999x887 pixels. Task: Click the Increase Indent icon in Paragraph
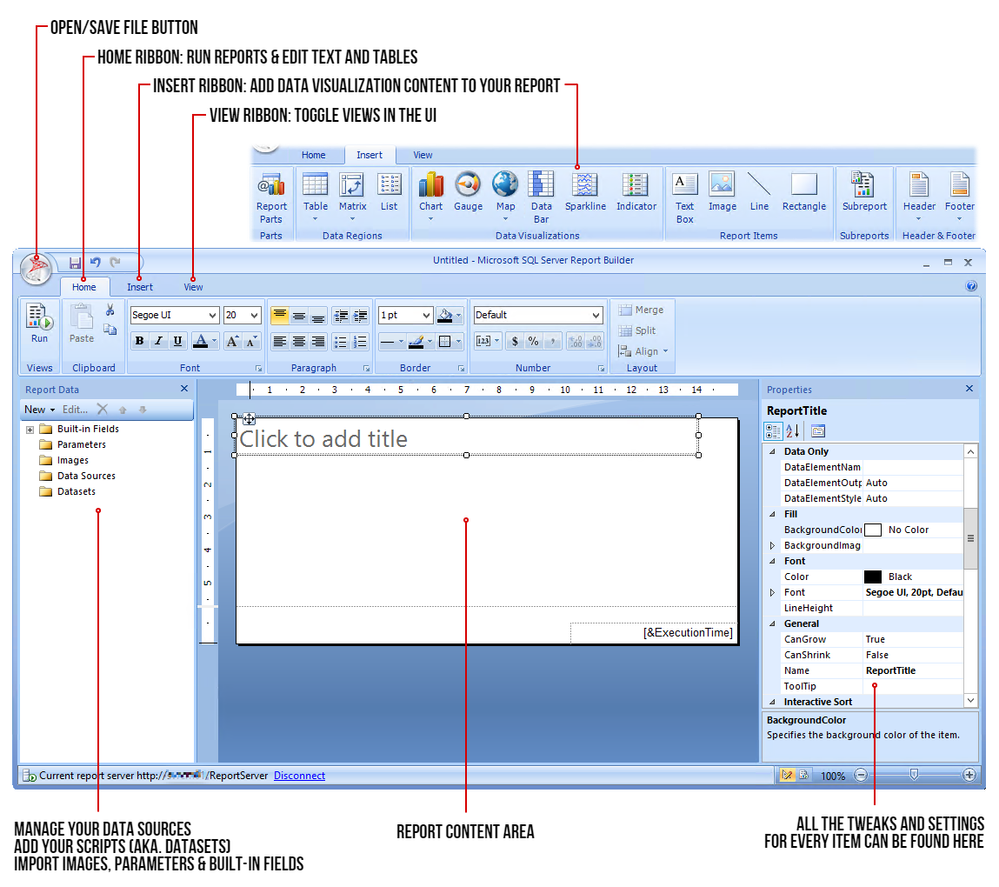(x=361, y=315)
